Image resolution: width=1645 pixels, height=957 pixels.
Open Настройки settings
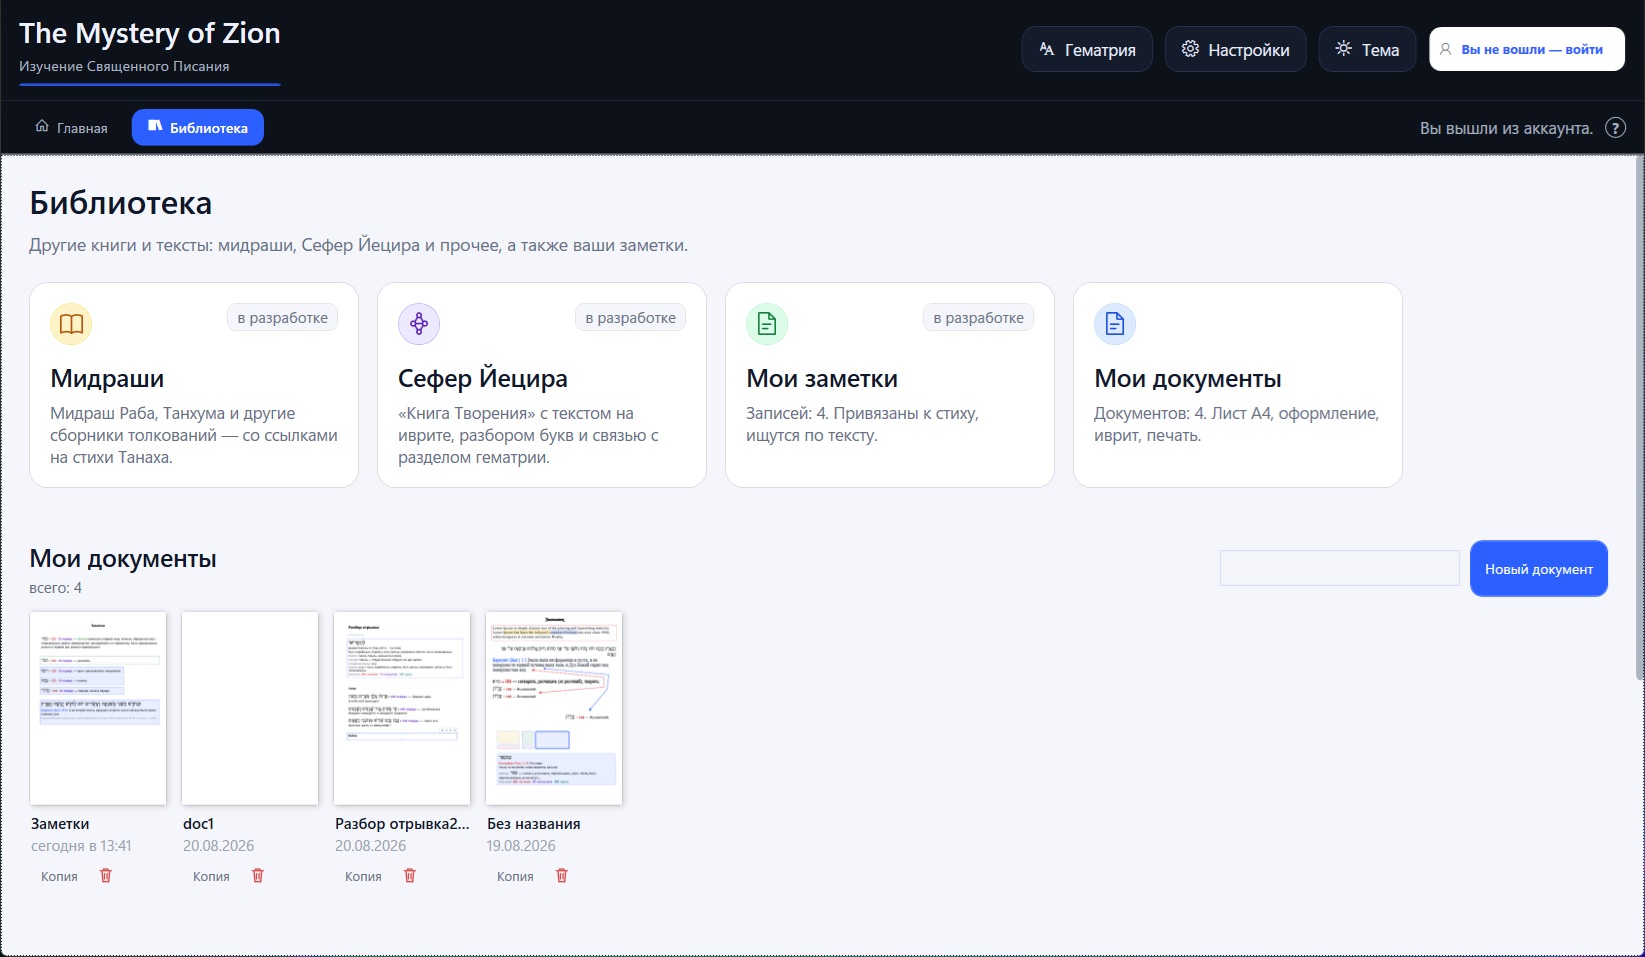coord(1235,49)
